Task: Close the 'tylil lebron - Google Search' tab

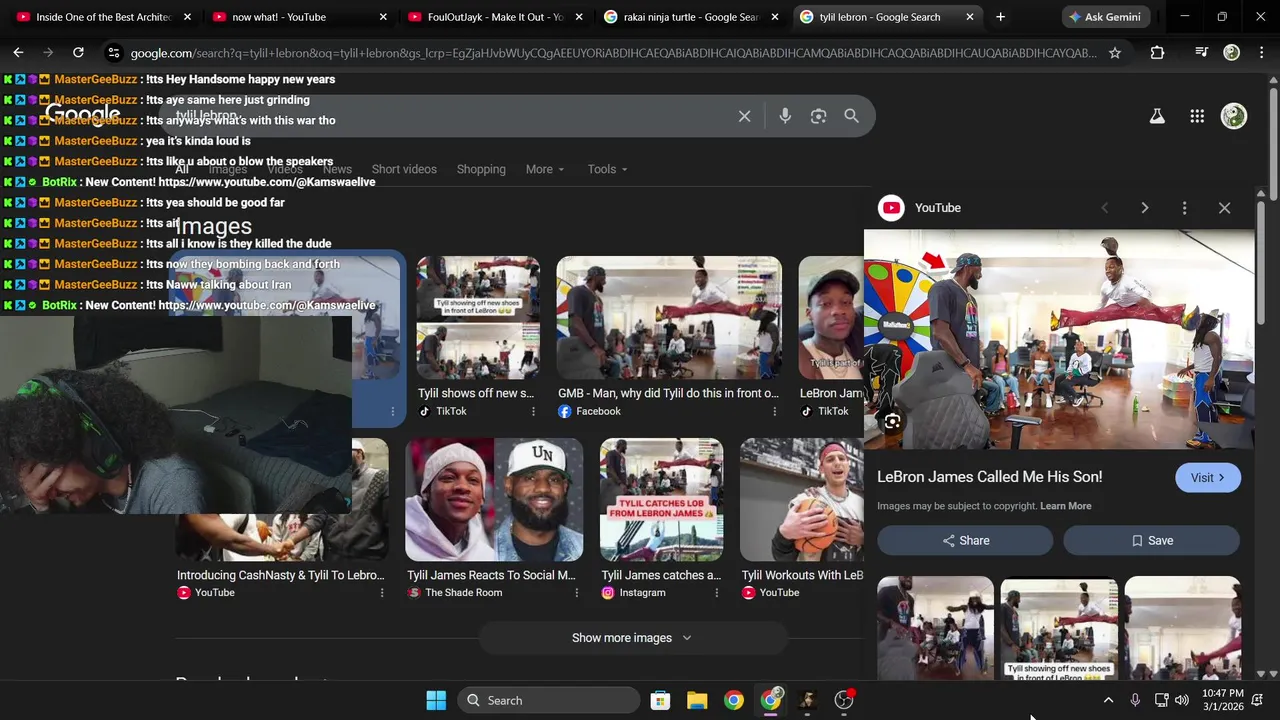Action: (x=969, y=17)
